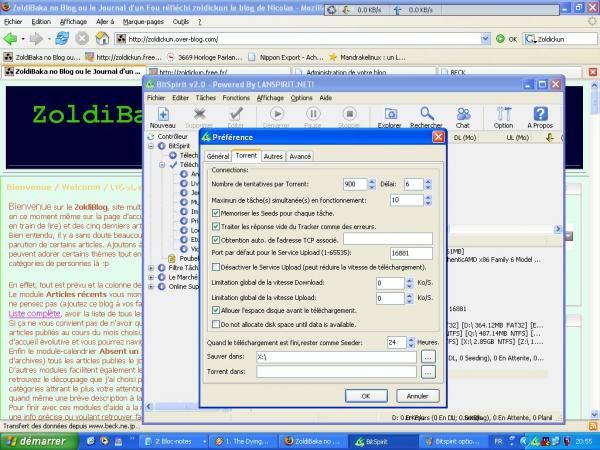Expand the Online Support tree node

[x=151, y=287]
